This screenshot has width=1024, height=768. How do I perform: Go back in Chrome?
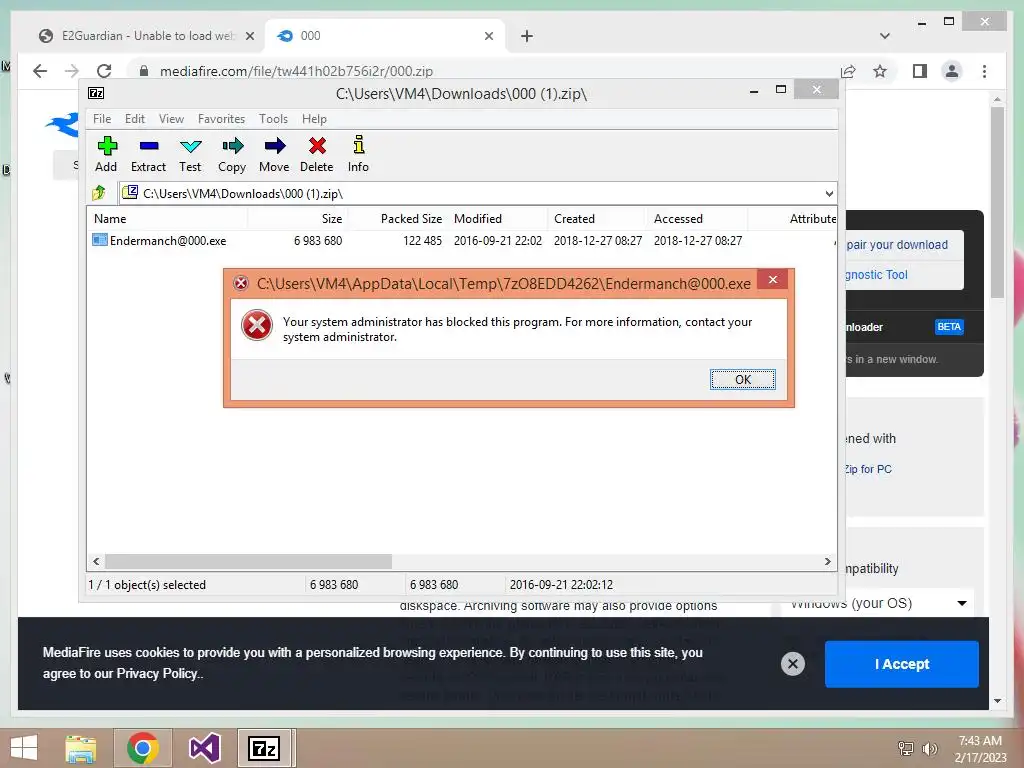click(x=40, y=71)
